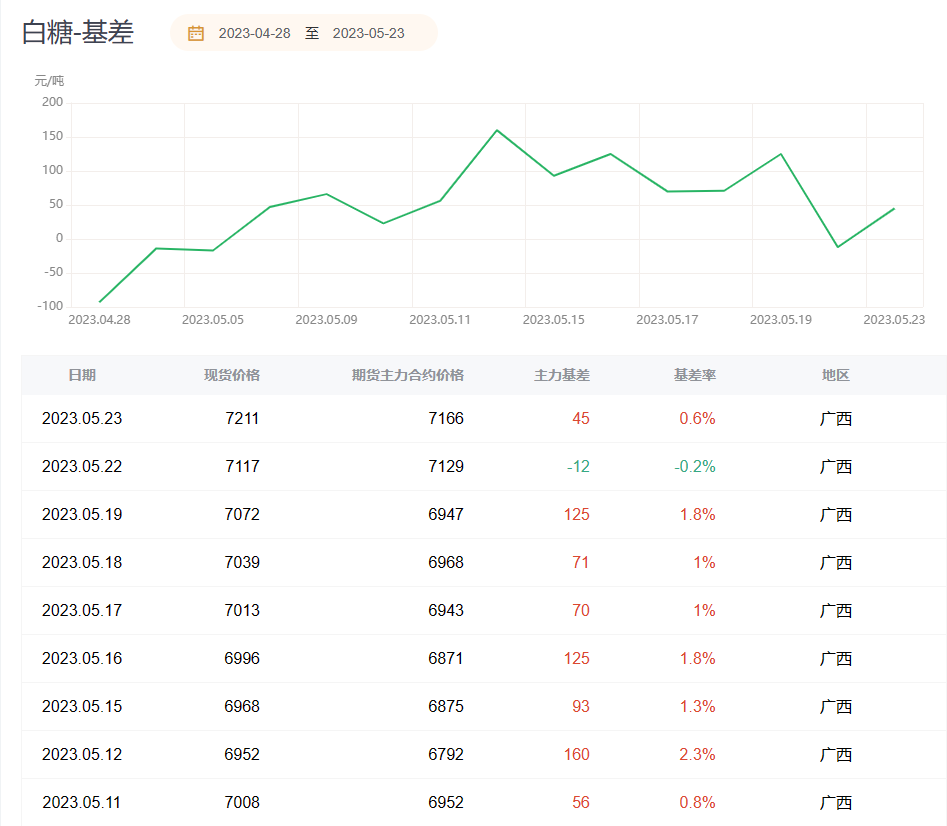Click the 期货主力合约价格 column header

pyautogui.click(x=407, y=375)
